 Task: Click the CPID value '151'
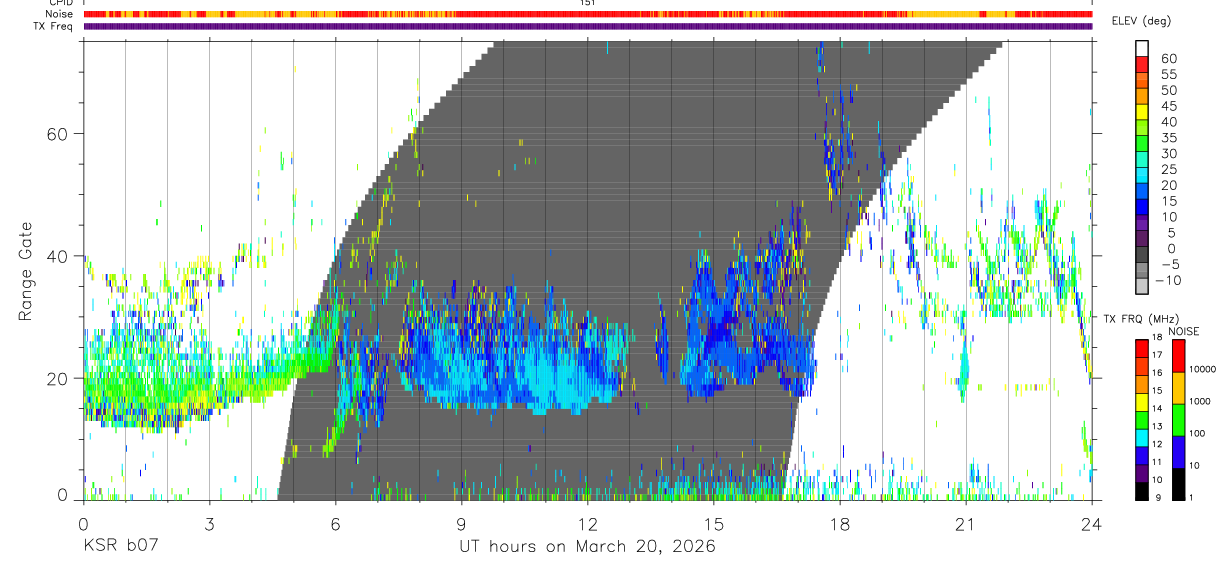(x=588, y=3)
